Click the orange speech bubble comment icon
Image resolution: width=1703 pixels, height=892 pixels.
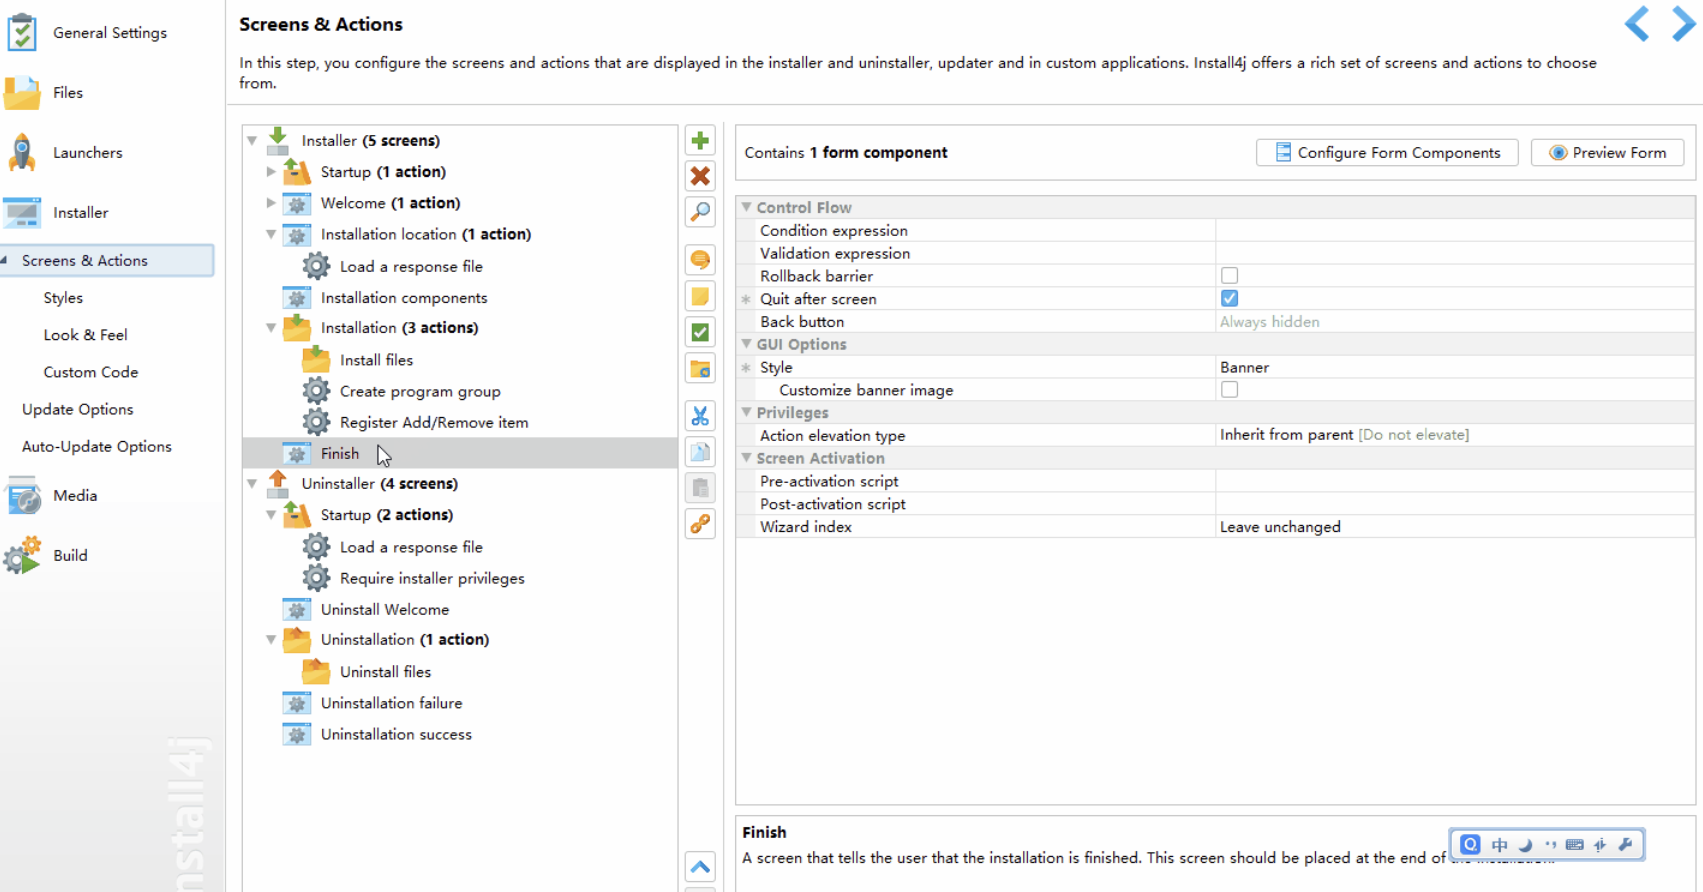pyautogui.click(x=700, y=260)
